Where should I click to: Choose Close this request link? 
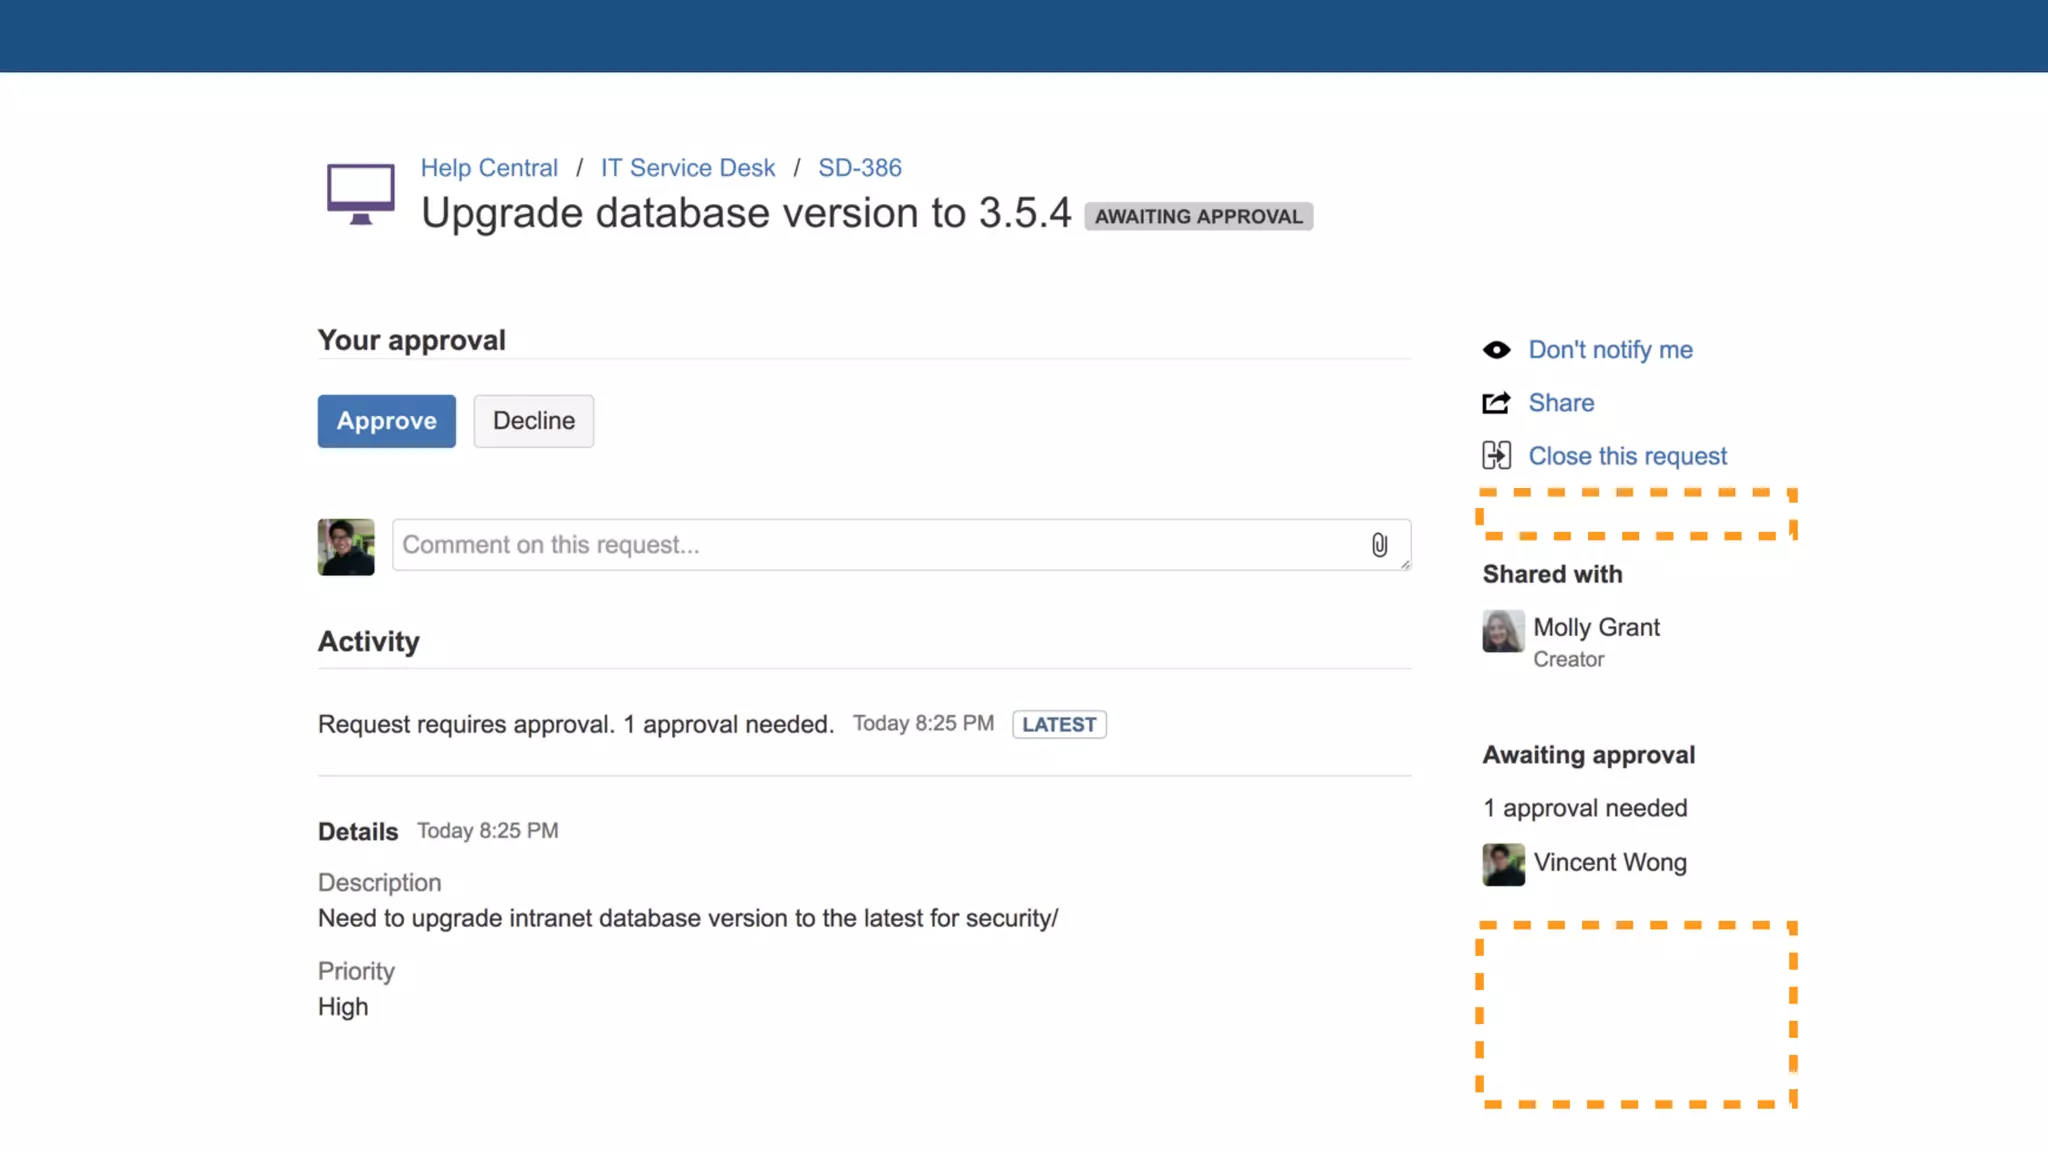click(1627, 456)
